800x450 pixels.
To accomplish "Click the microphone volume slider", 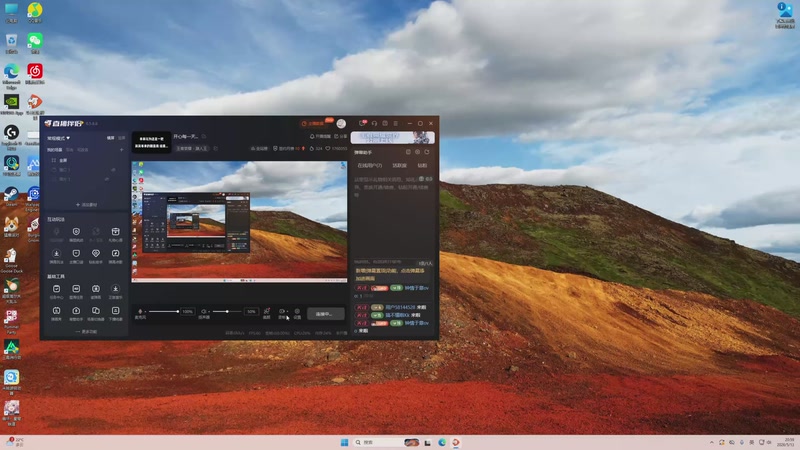I will pos(164,311).
